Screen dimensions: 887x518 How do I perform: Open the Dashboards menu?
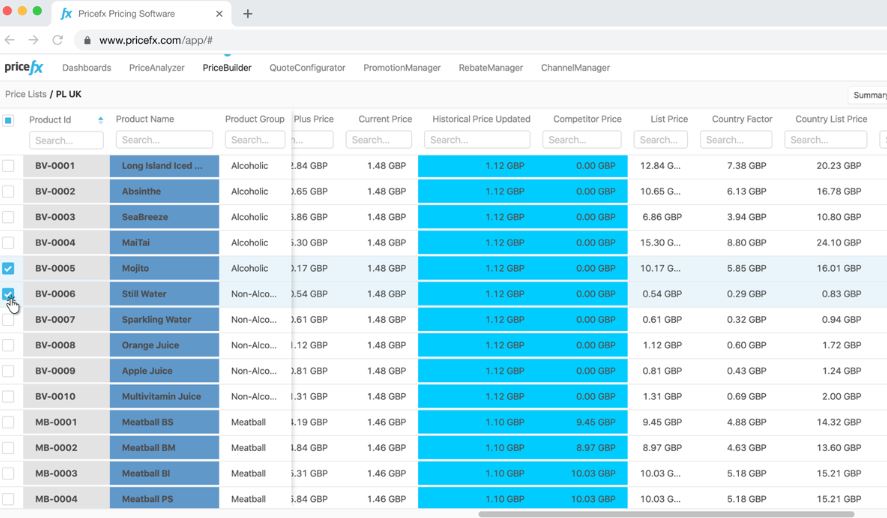coord(87,68)
